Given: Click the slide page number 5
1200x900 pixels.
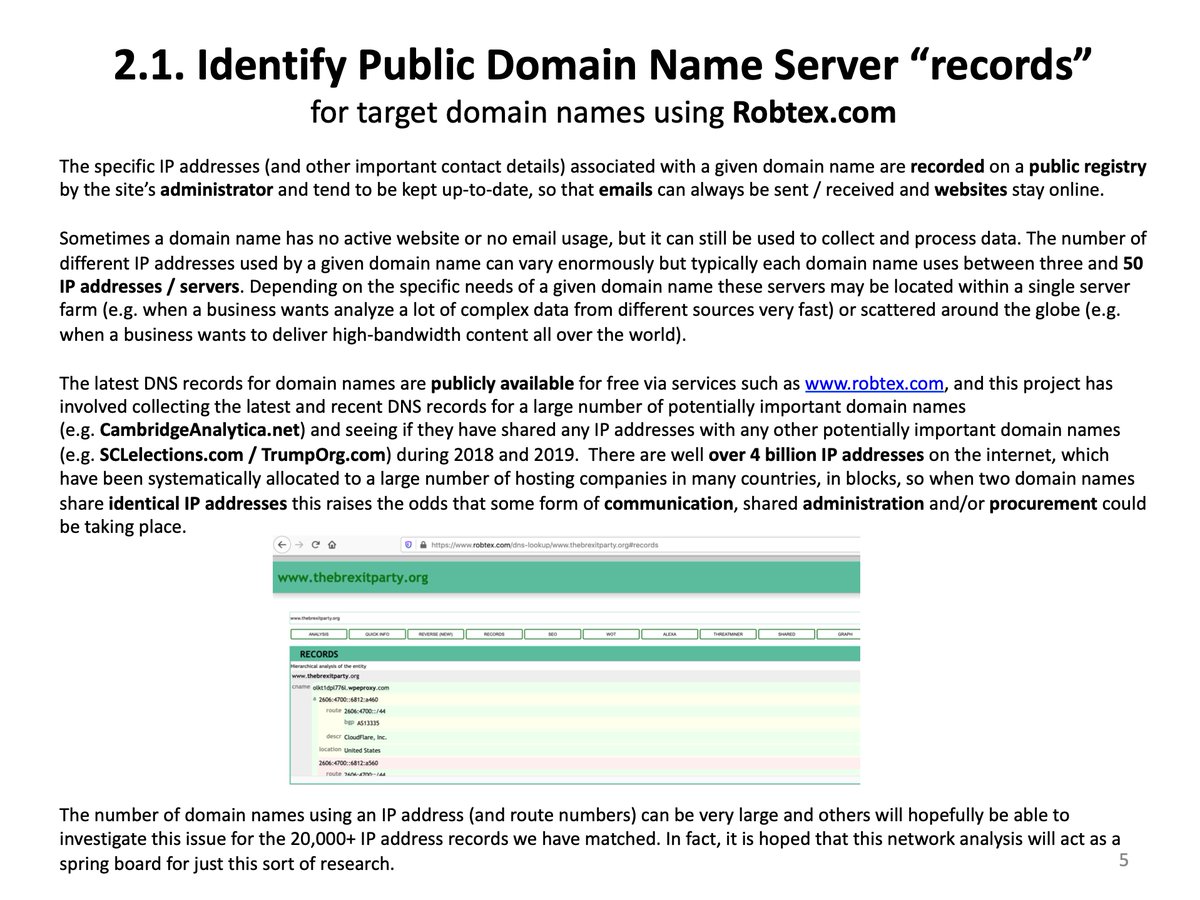Looking at the screenshot, I should tap(1123, 860).
